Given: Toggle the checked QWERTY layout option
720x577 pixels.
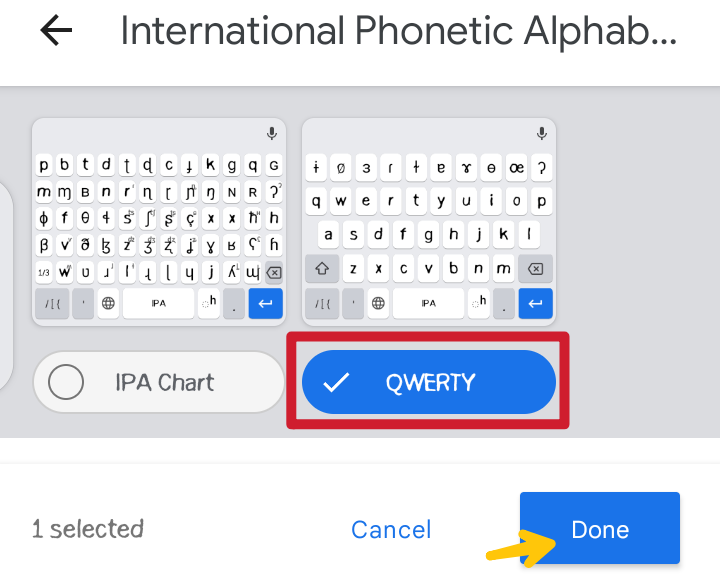Looking at the screenshot, I should click(429, 382).
